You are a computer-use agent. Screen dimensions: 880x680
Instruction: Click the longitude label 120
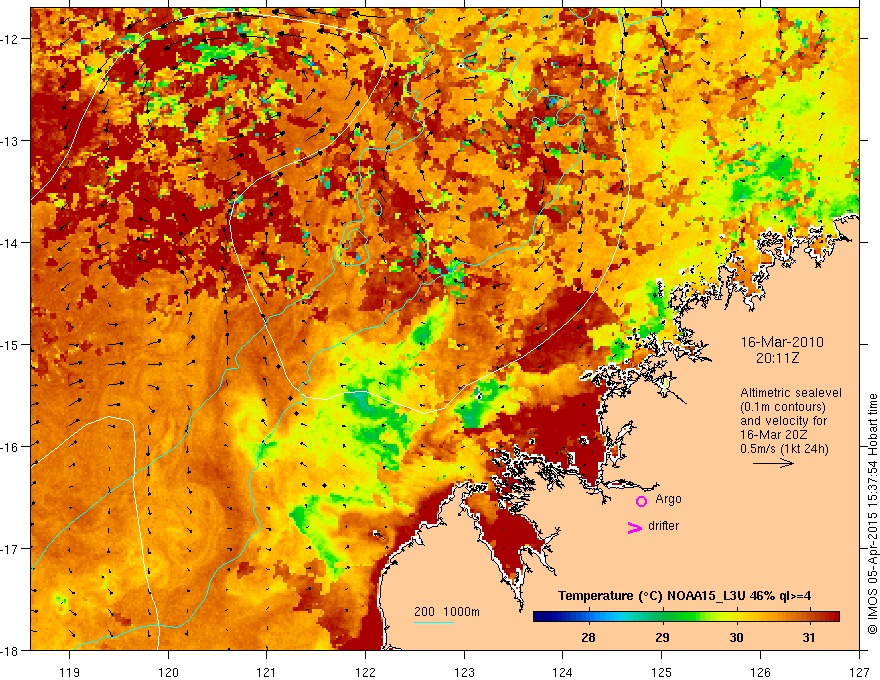pyautogui.click(x=168, y=672)
